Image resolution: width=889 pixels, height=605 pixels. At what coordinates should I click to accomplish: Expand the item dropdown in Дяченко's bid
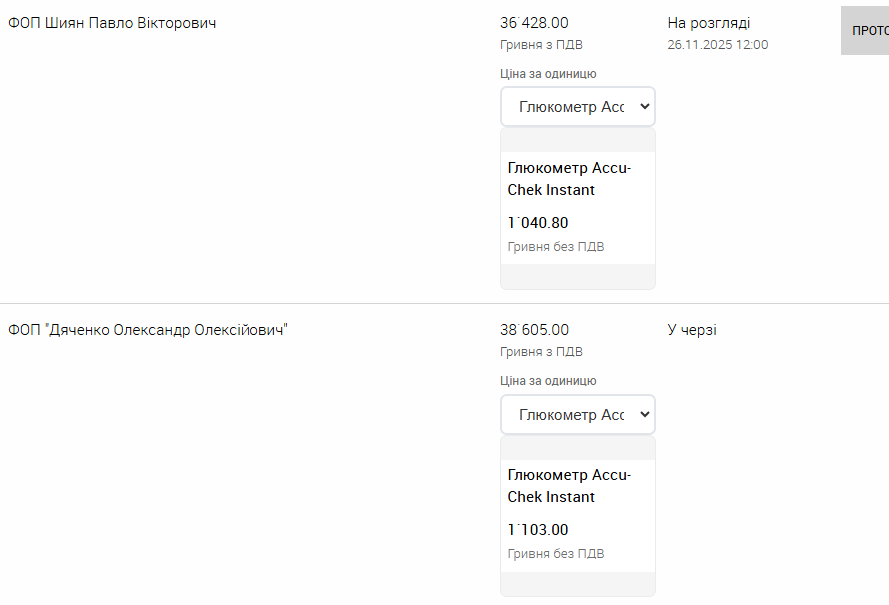577,414
